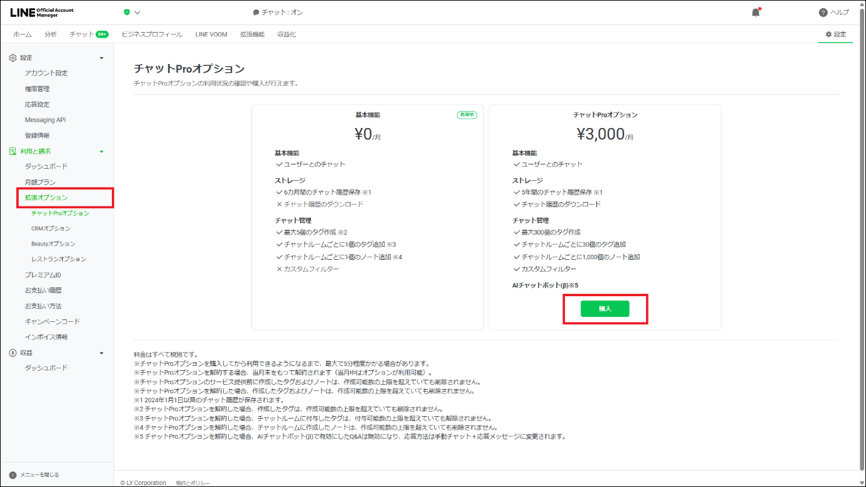Click チャット履歴のダウンロード in basic plan card
Image resolution: width=866 pixels, height=487 pixels.
[x=324, y=204]
